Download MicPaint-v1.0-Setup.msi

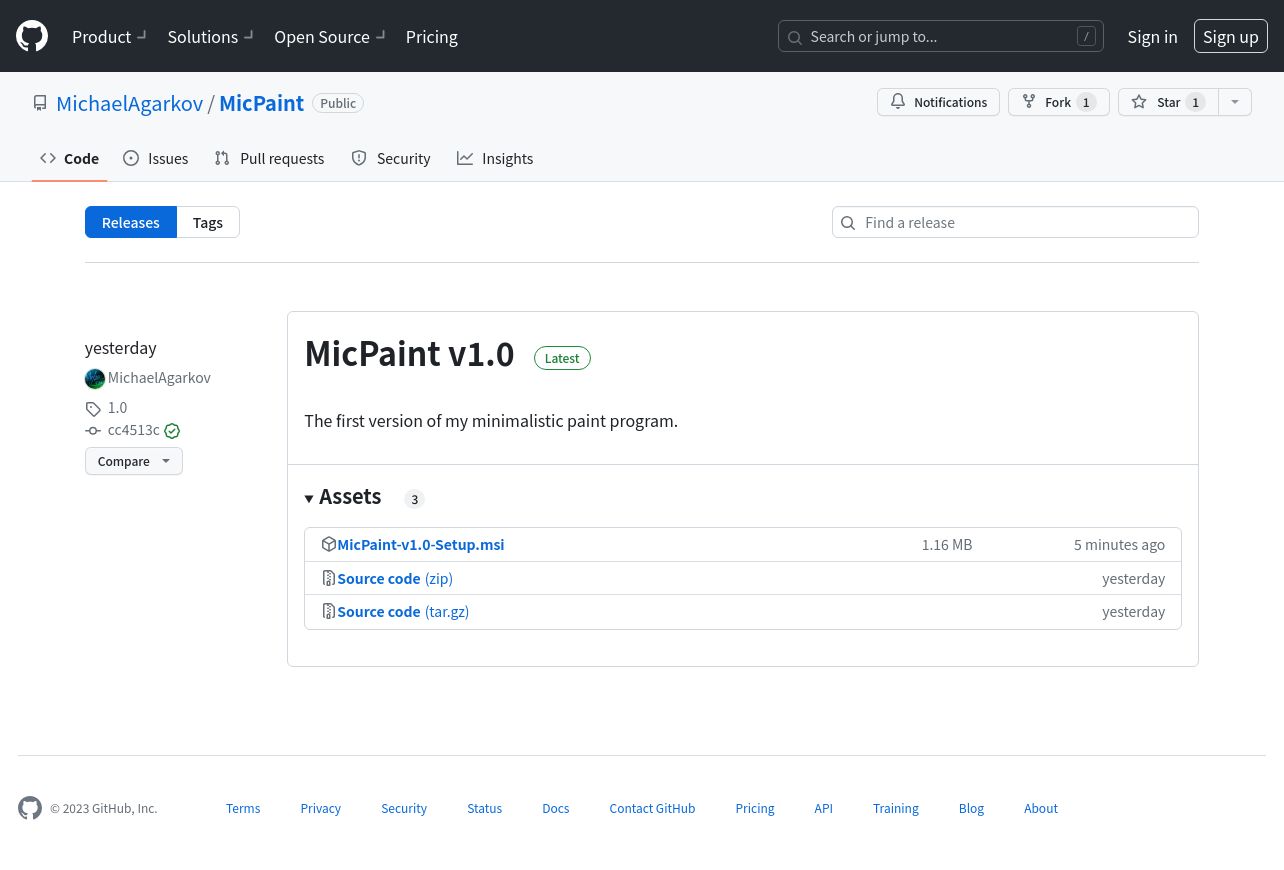click(421, 544)
